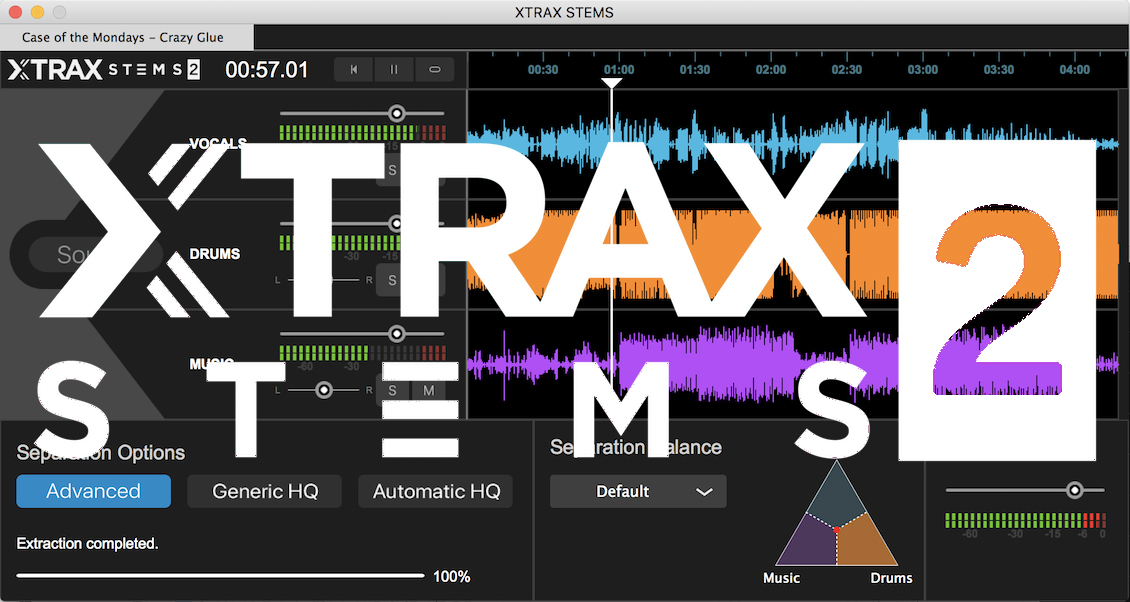Click XTRAX STEMS in the menu bar
The height and width of the screenshot is (602, 1130).
pos(565,12)
